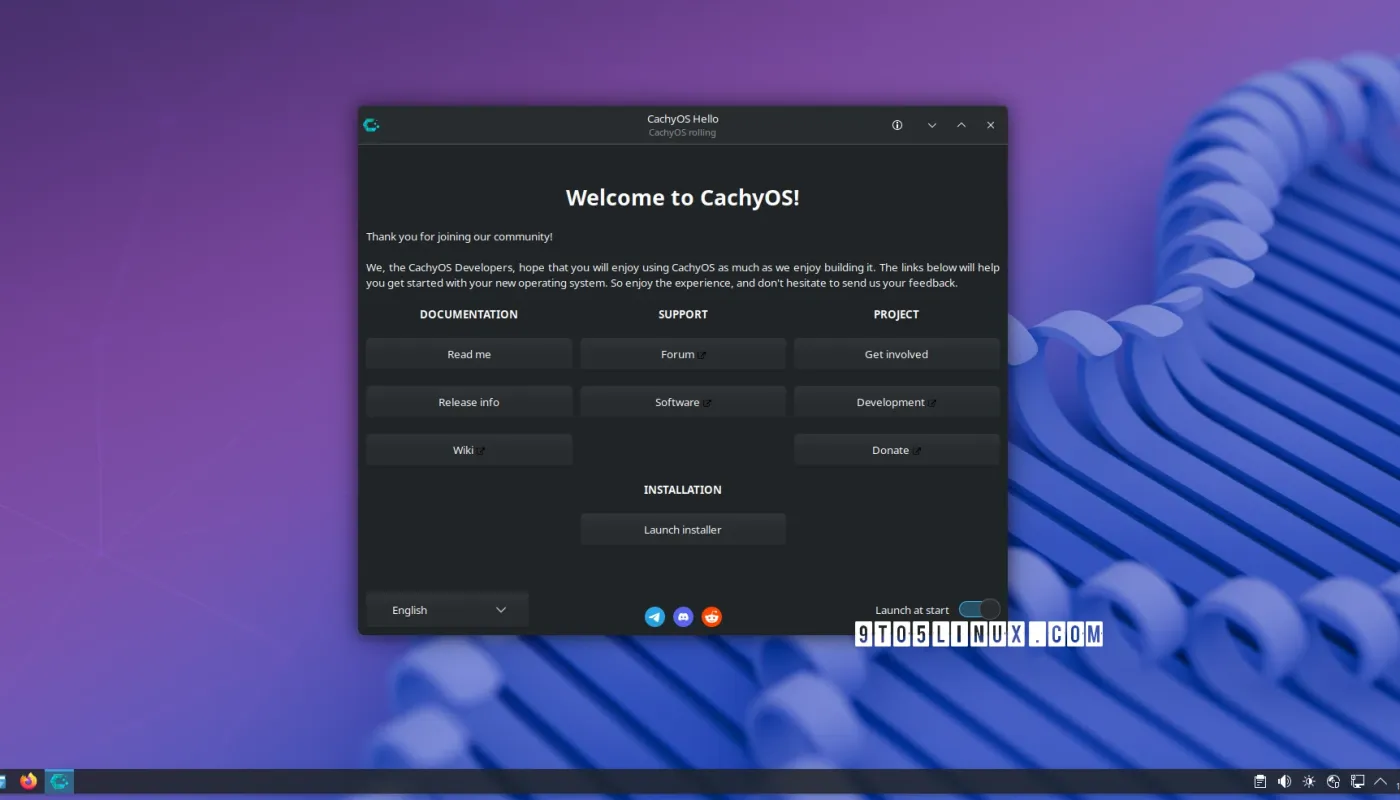Image resolution: width=1400 pixels, height=800 pixels.
Task: Click the CachyOS rolling subtitle
Action: (x=682, y=133)
